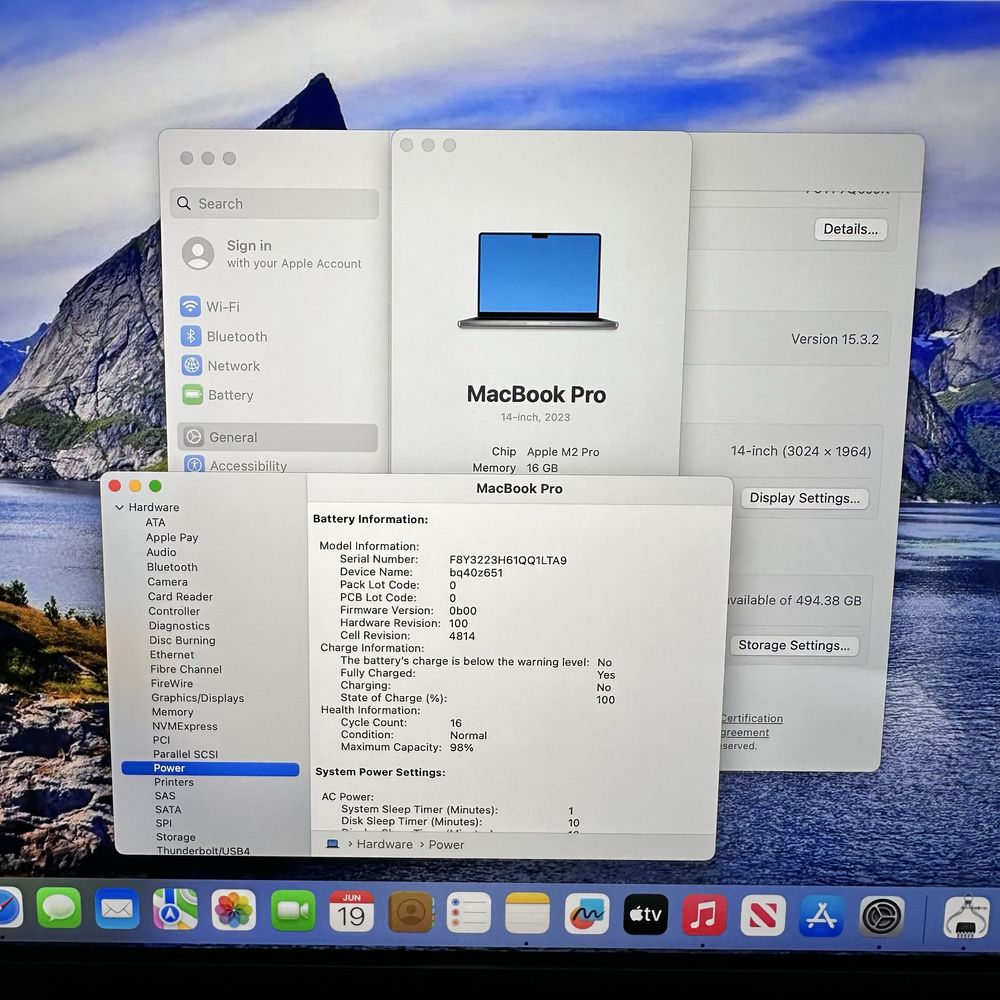Open System Settings icon in Dock

tap(882, 916)
